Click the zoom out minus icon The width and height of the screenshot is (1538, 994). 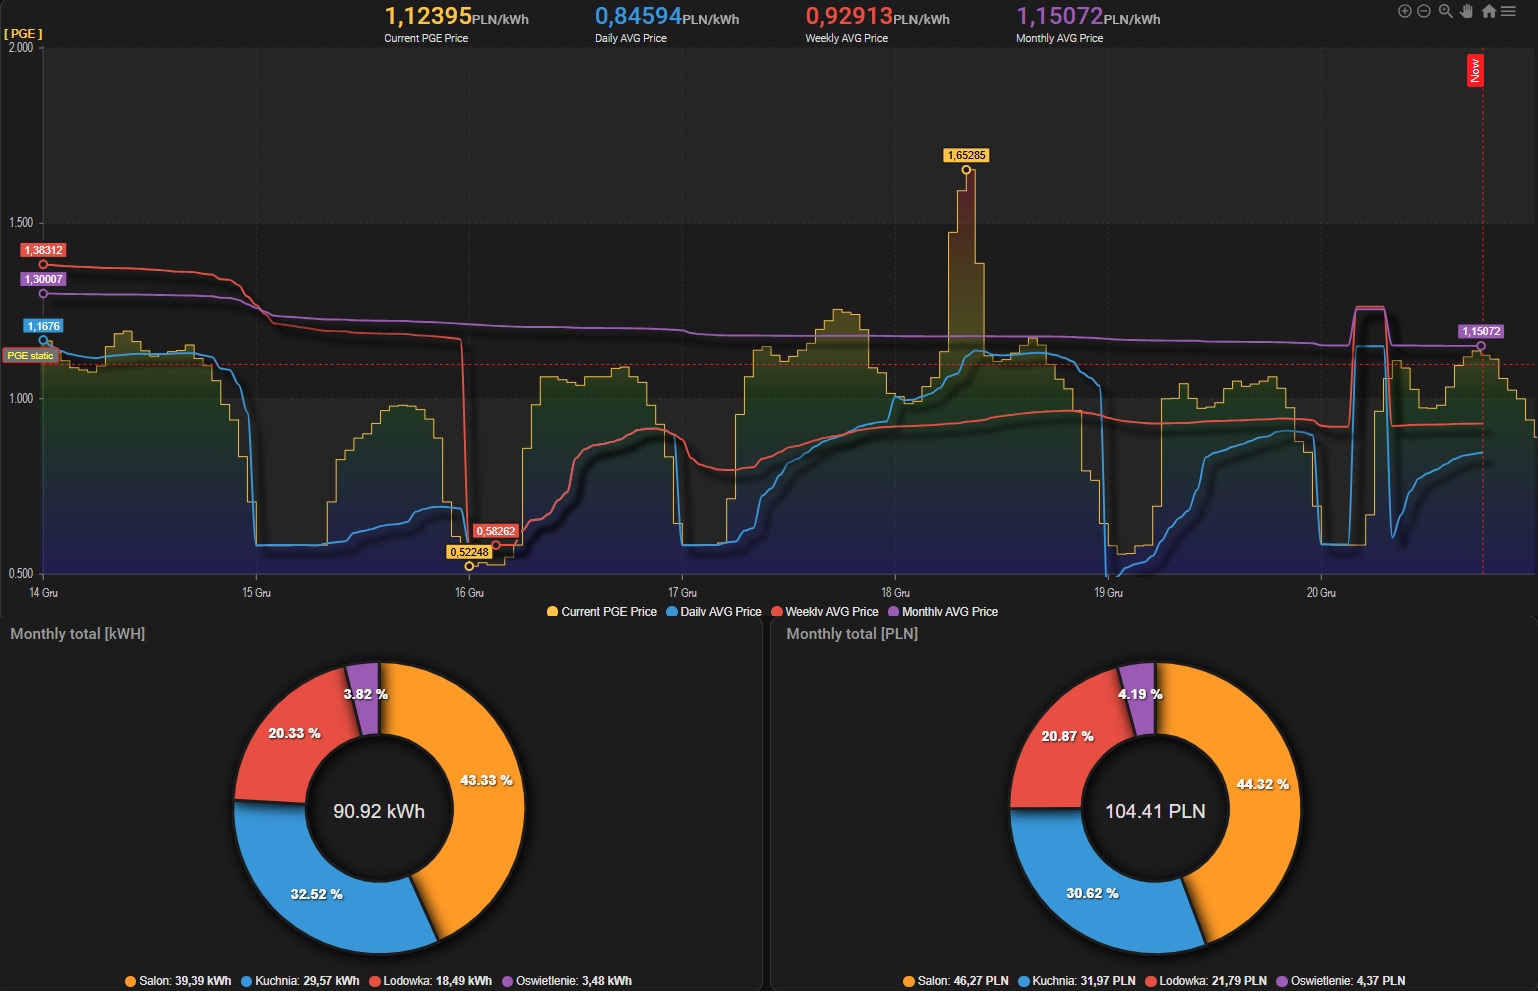click(x=1424, y=11)
